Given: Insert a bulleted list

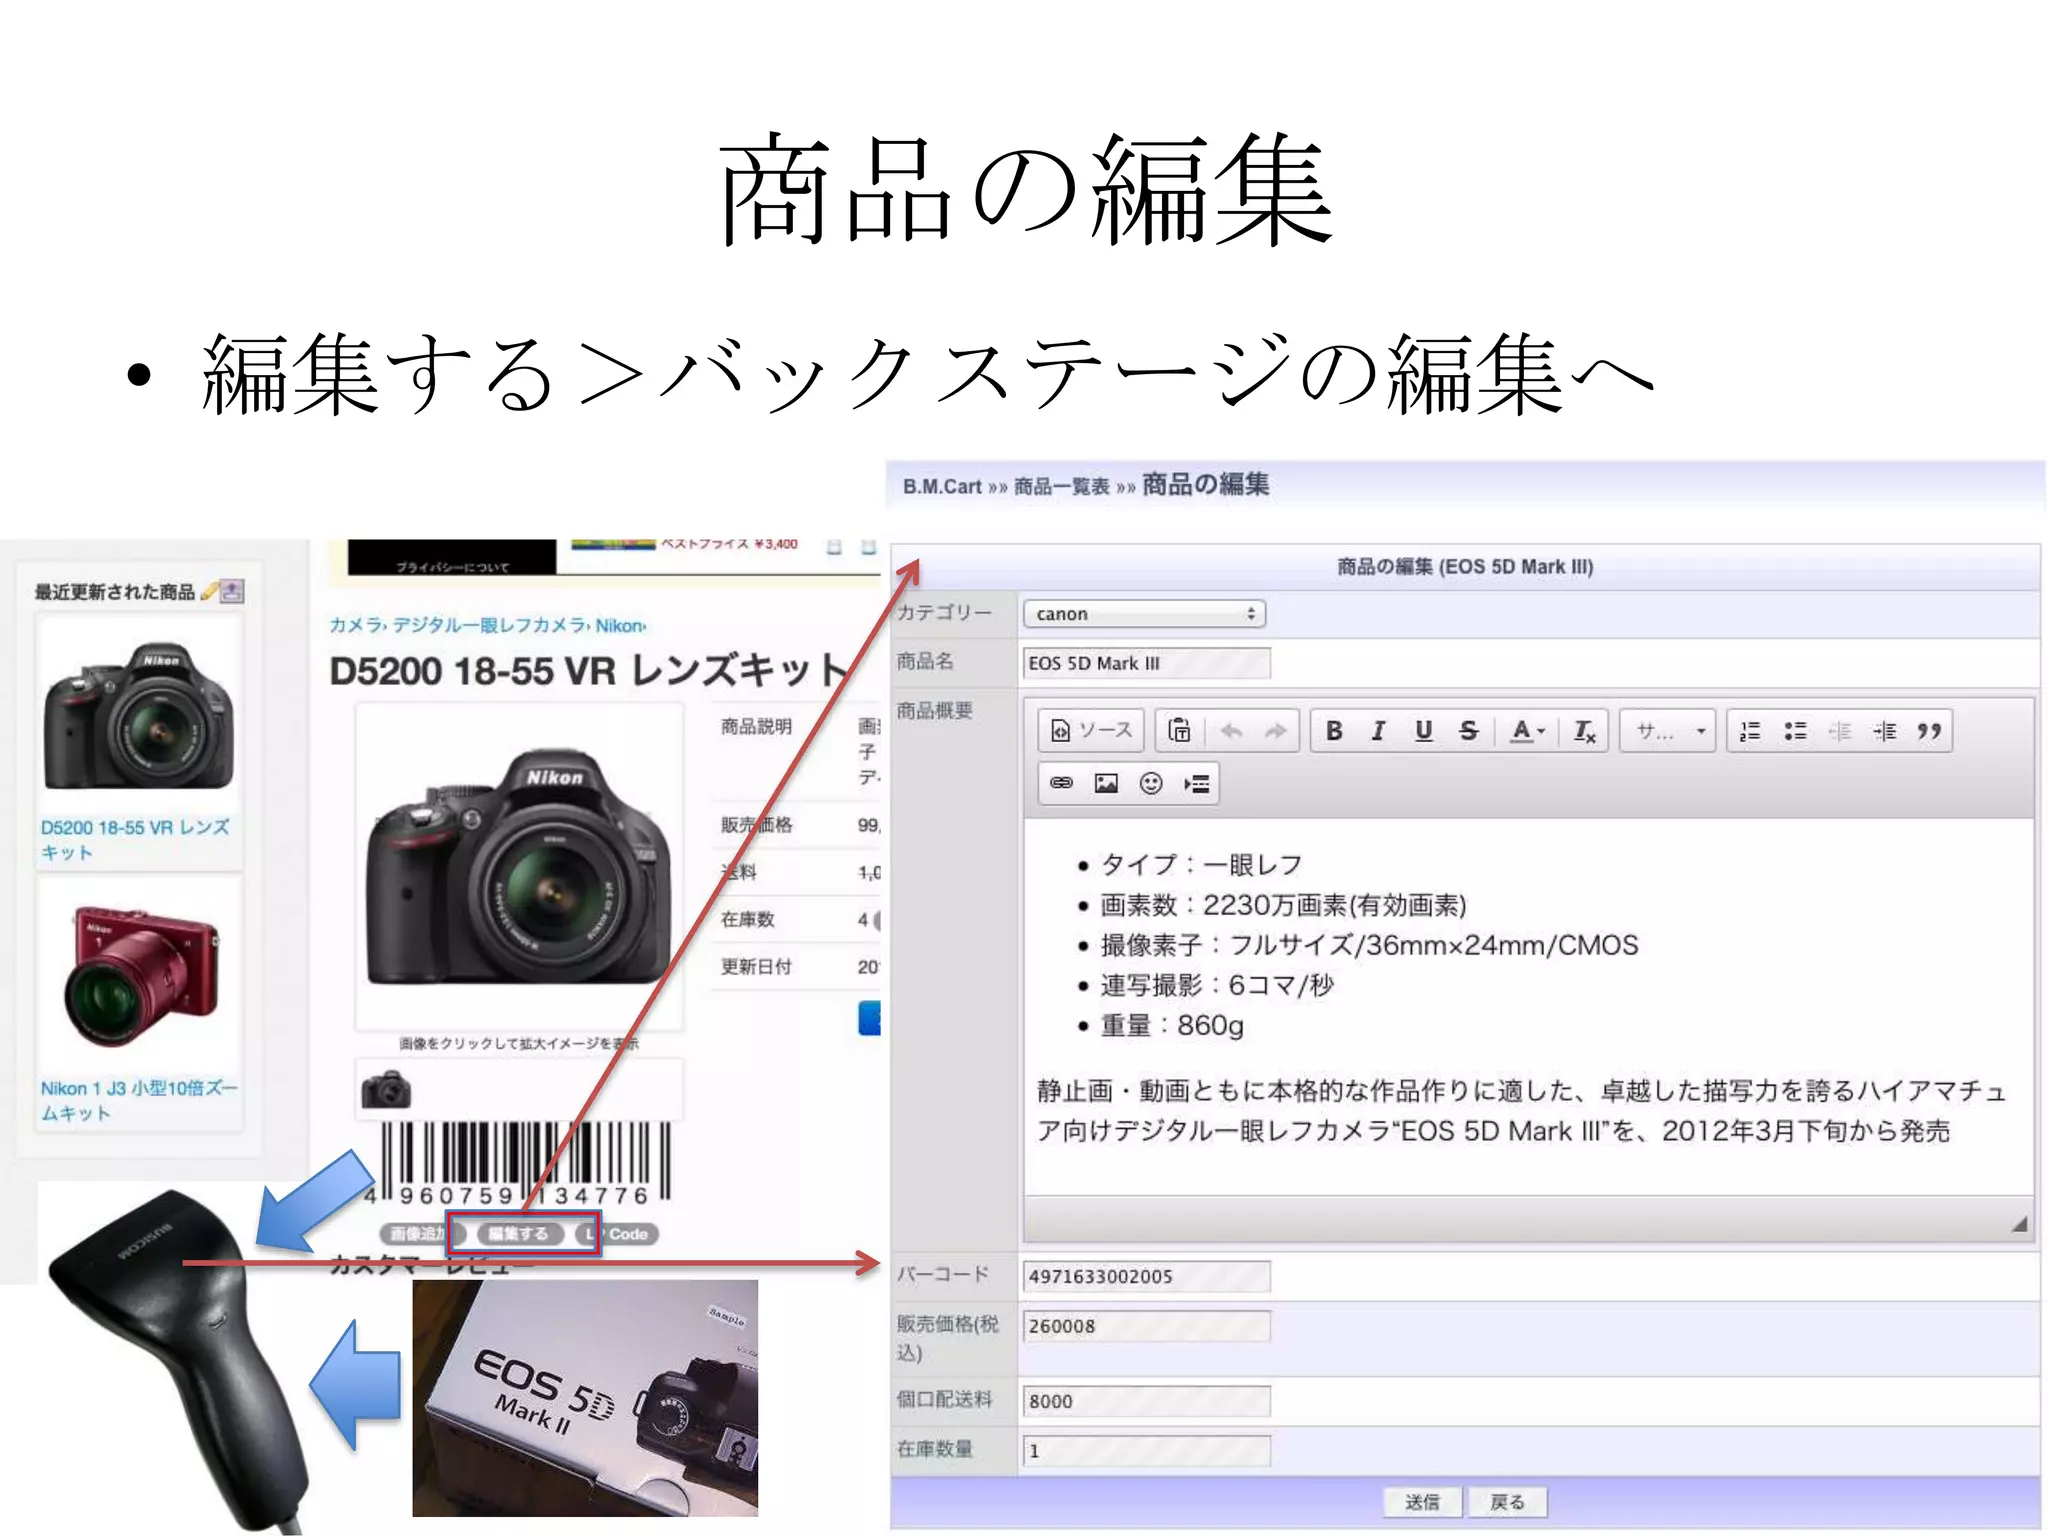Looking at the screenshot, I should coord(1795,731).
